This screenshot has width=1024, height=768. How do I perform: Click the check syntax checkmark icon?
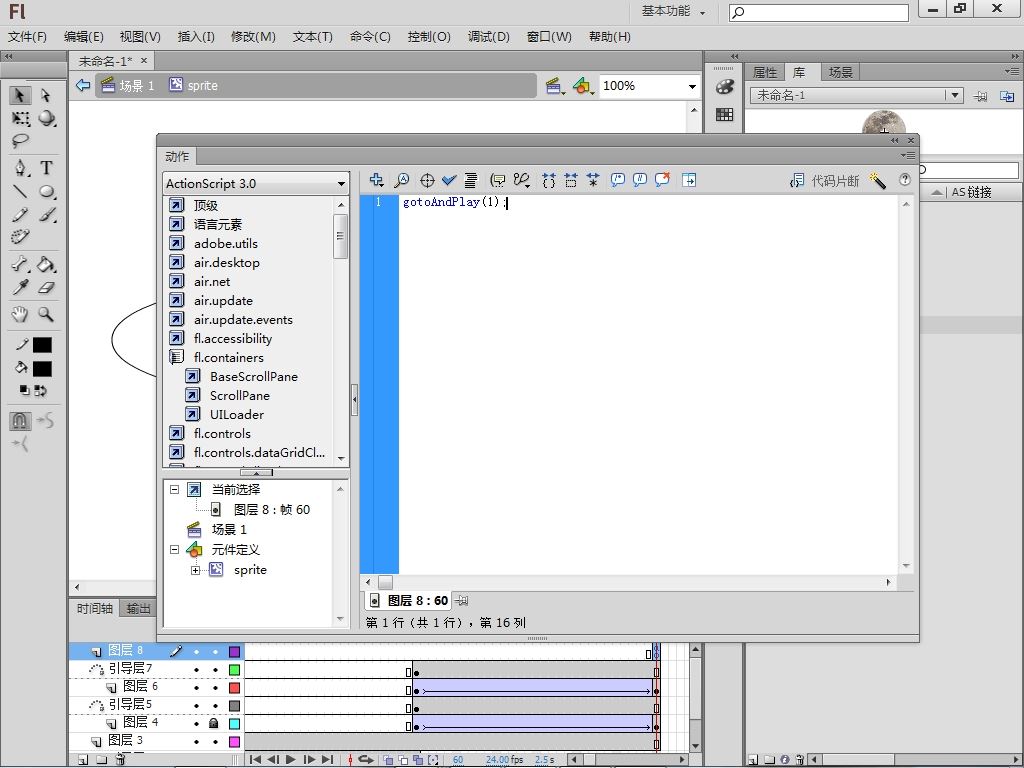click(449, 181)
